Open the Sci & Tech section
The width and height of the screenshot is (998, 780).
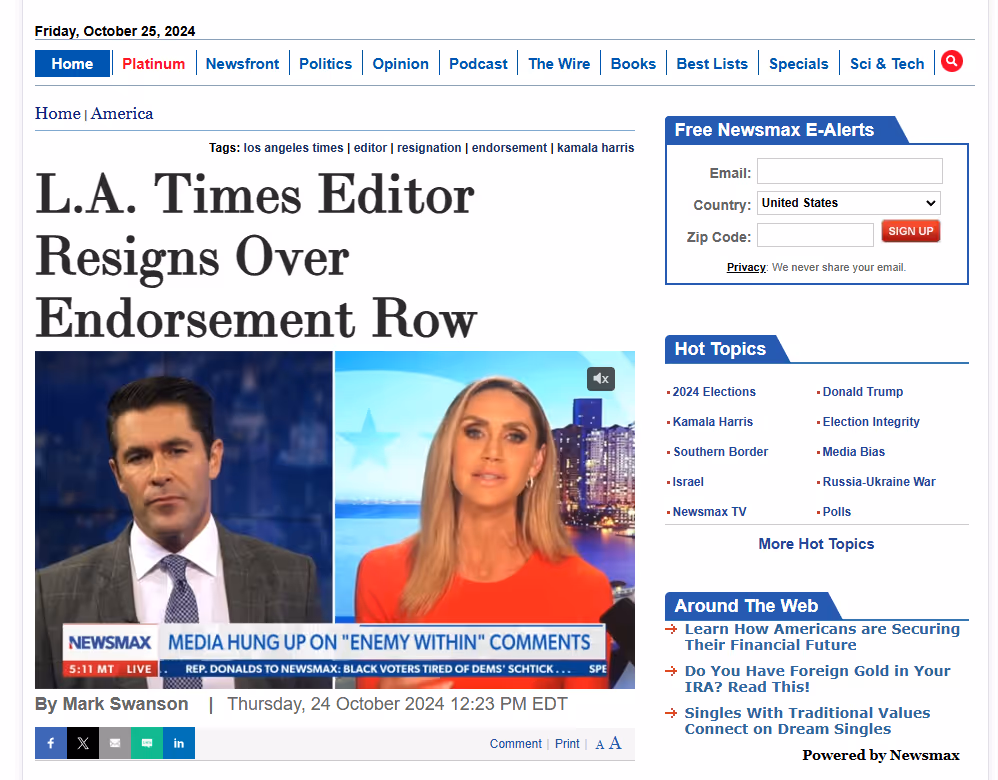(887, 63)
